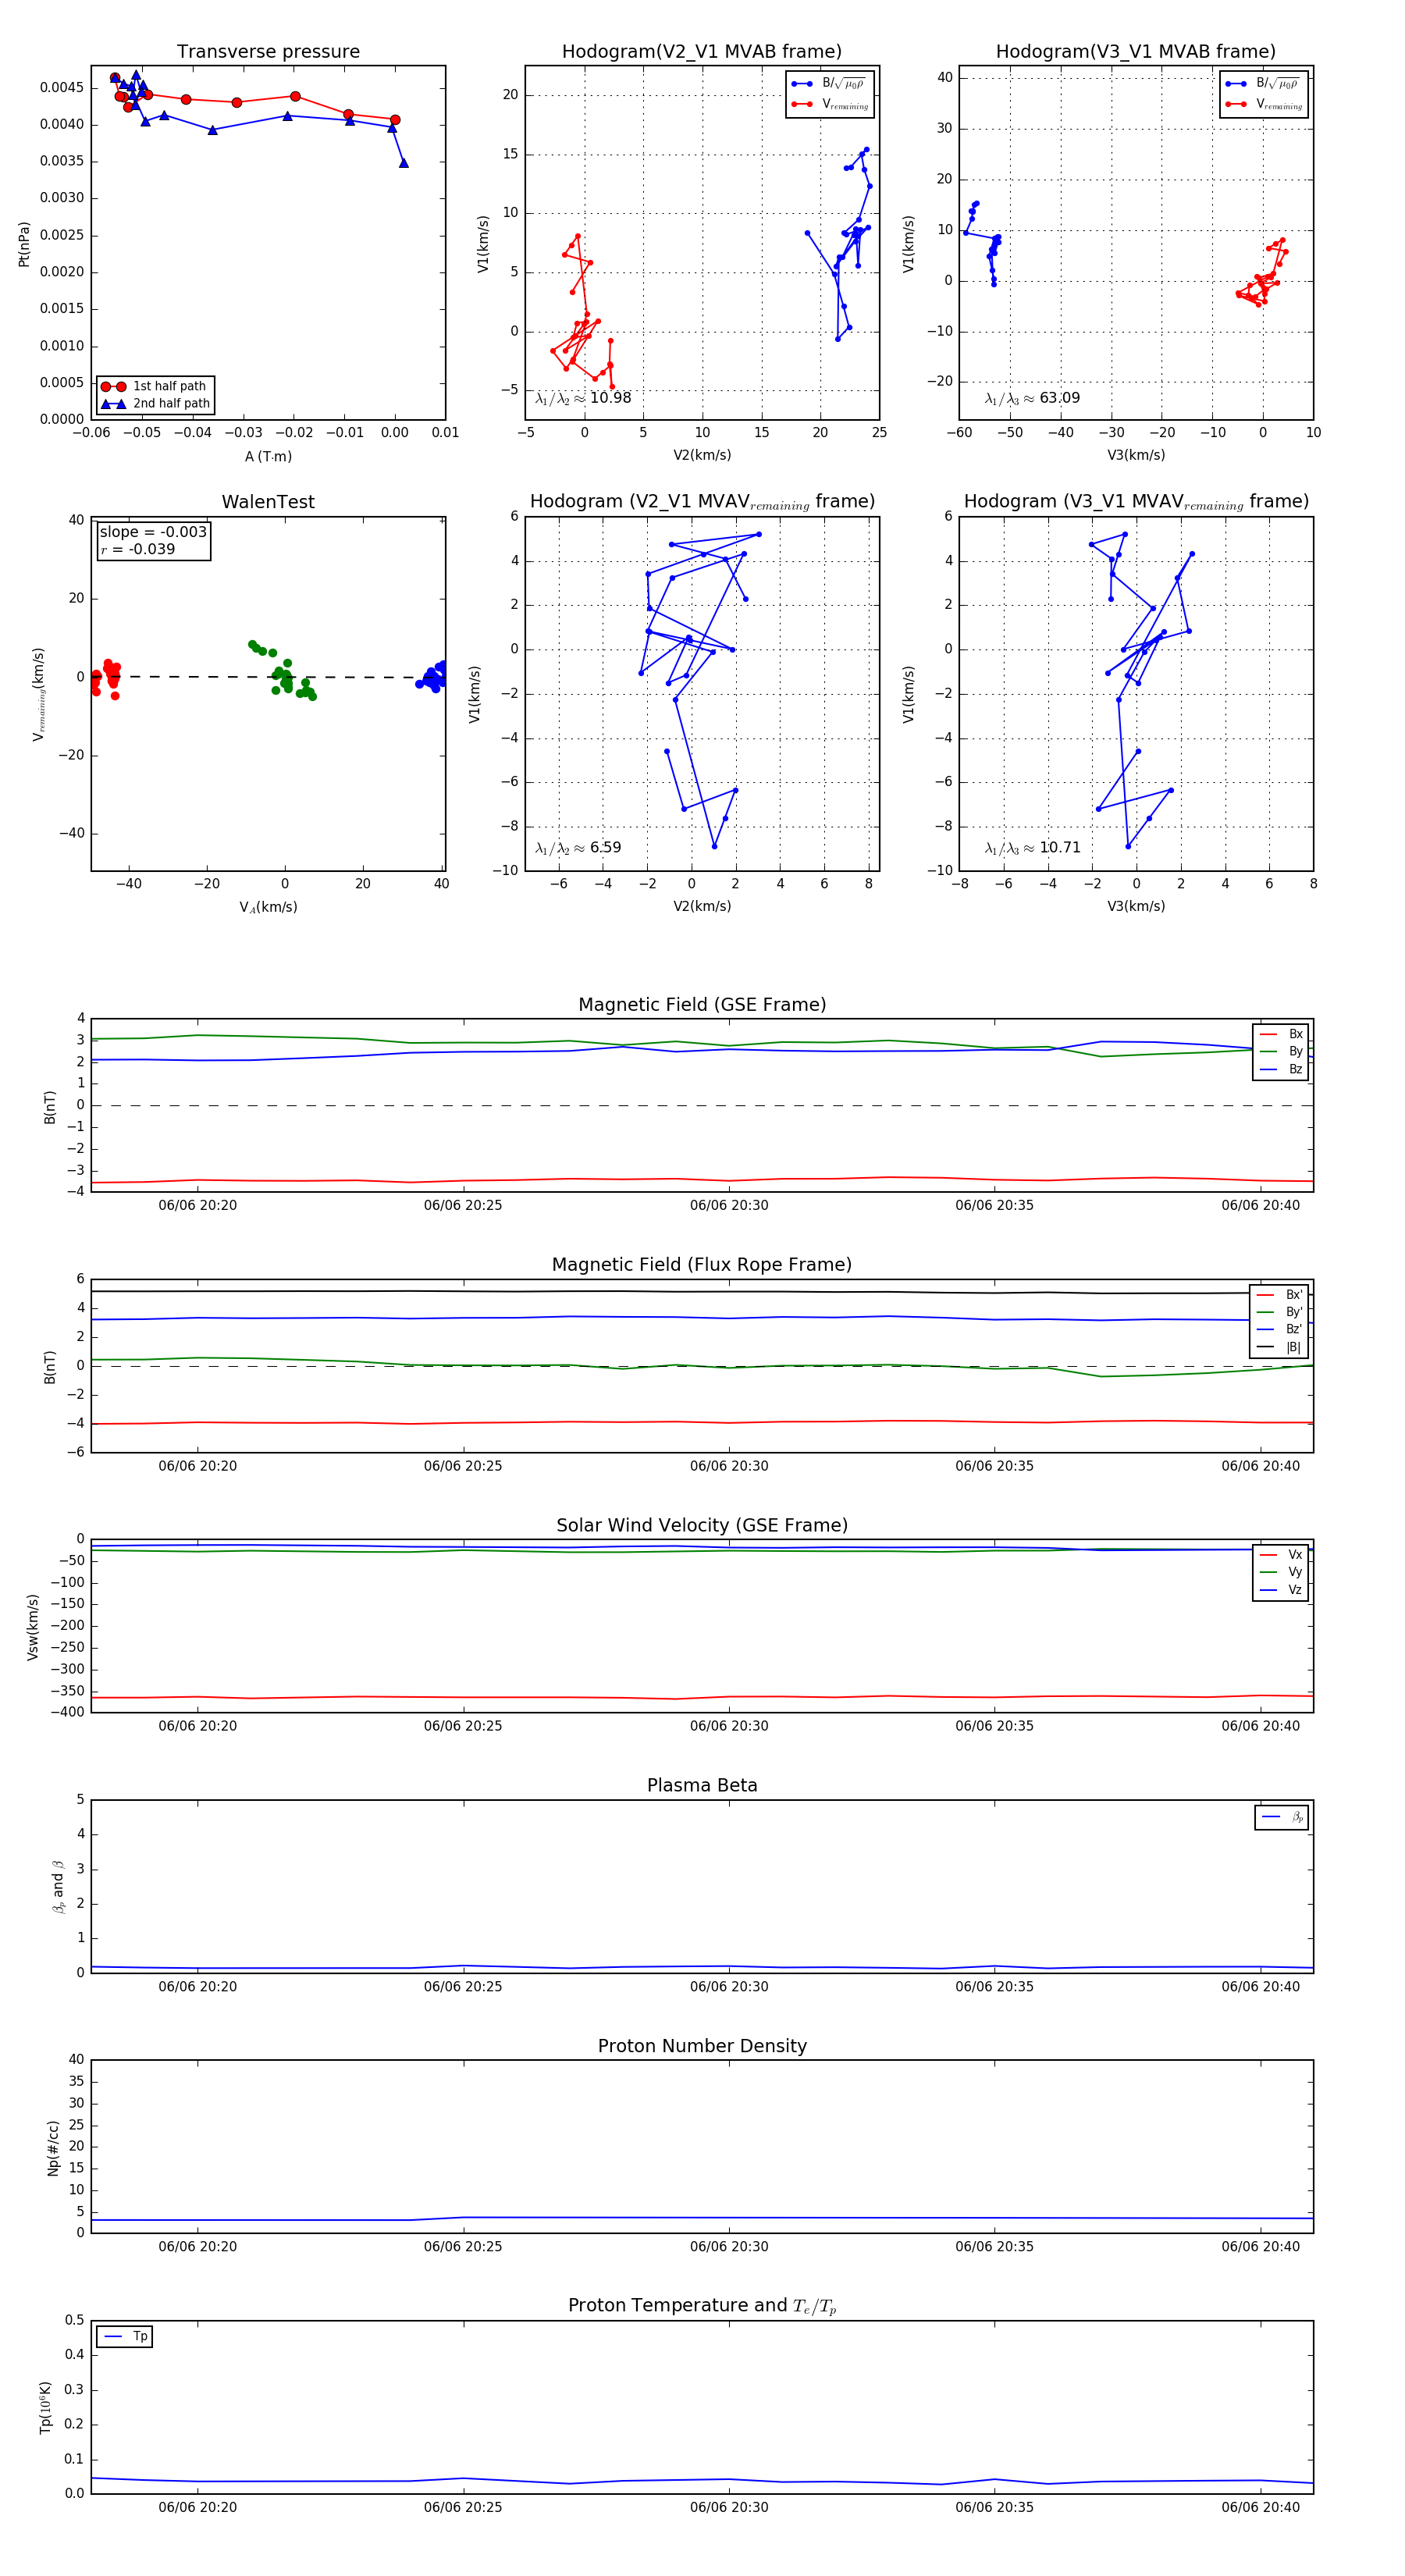
Task: Click the λ1/λ3 ≈ 63.09 annotation
Action: (x=1032, y=398)
